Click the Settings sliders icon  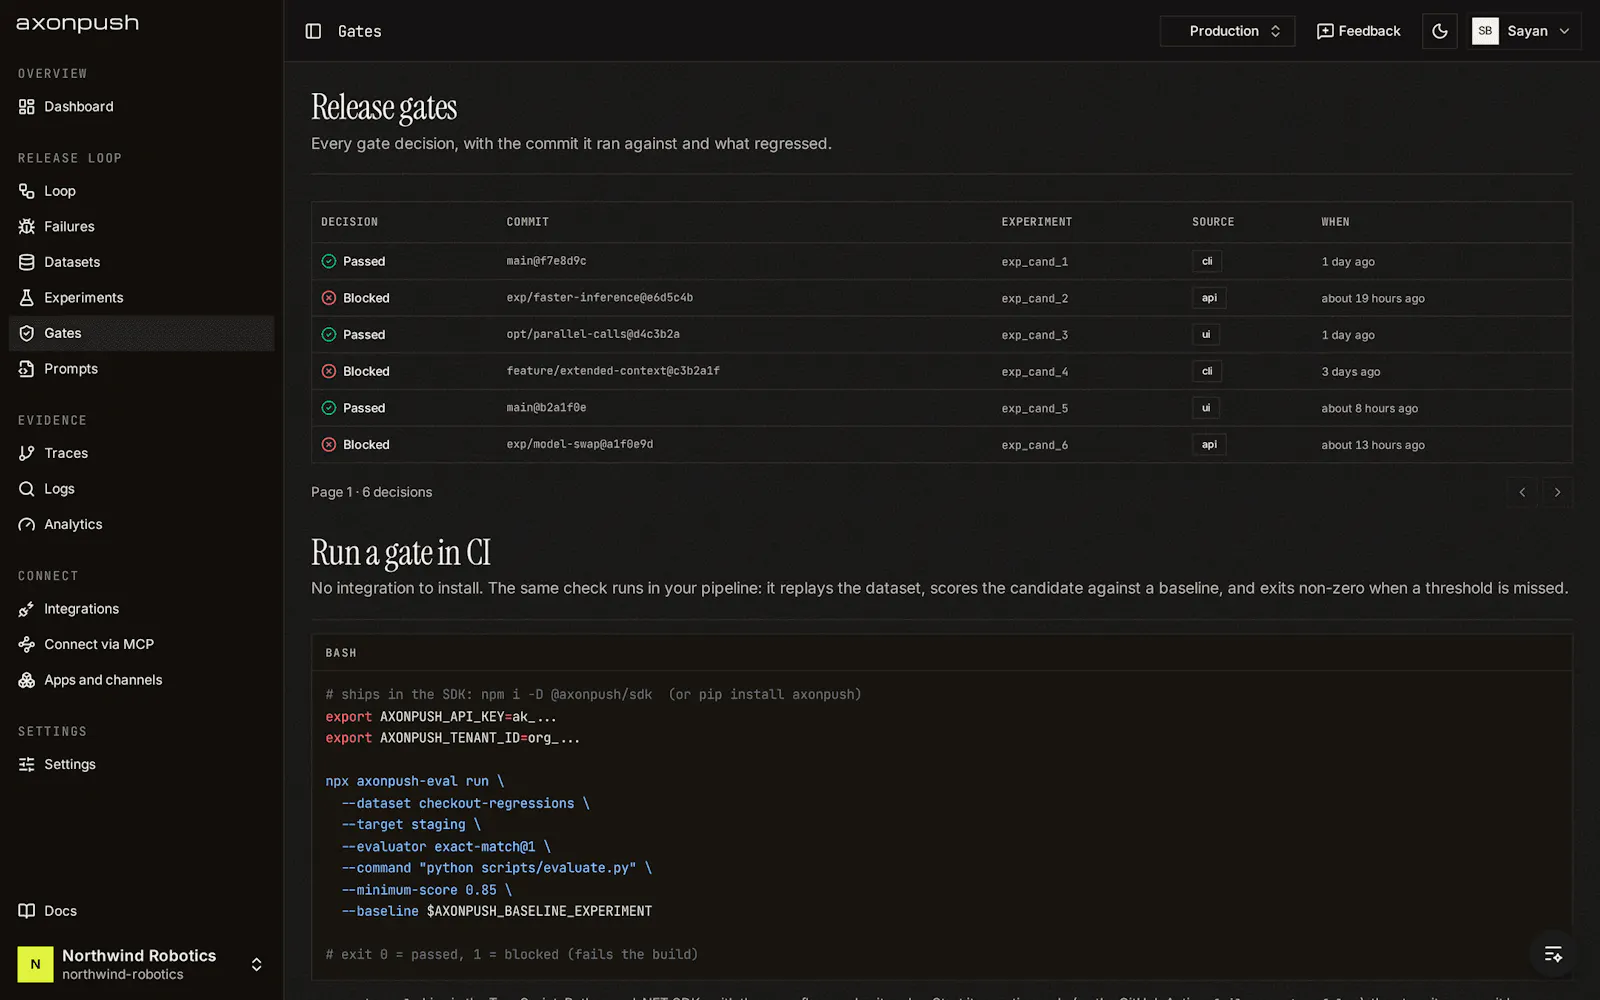pos(27,764)
